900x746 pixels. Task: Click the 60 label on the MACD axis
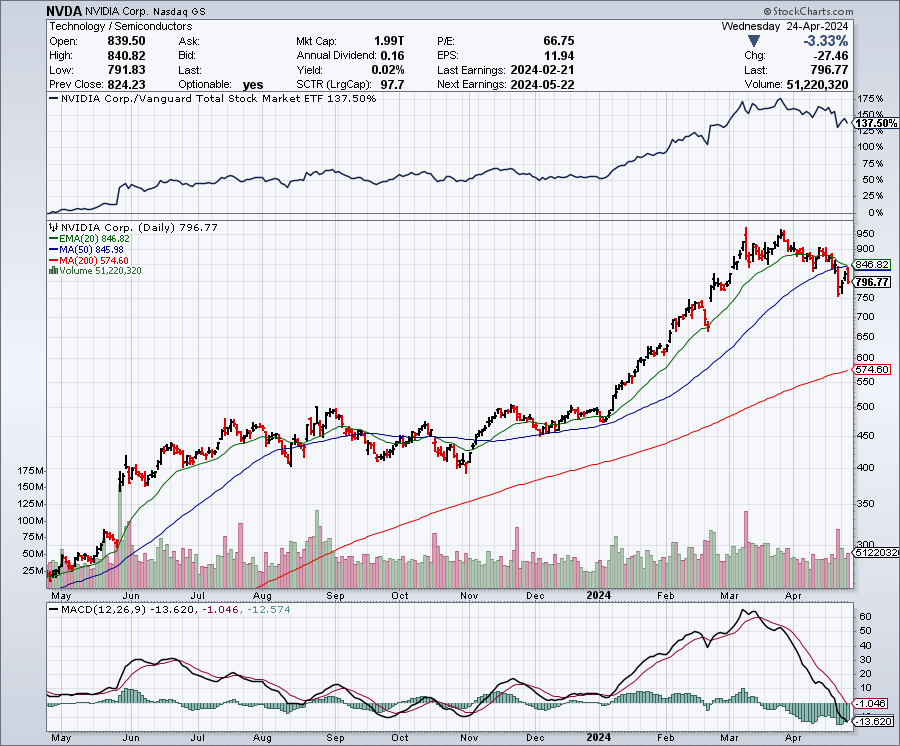pos(866,616)
